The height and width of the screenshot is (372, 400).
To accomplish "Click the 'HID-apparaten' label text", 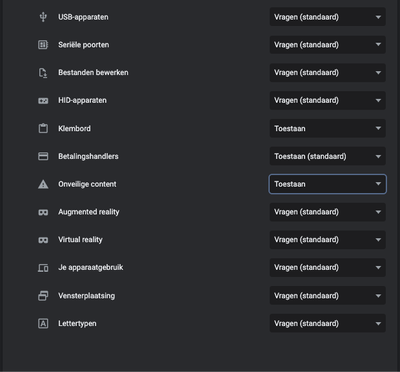I will coord(83,100).
